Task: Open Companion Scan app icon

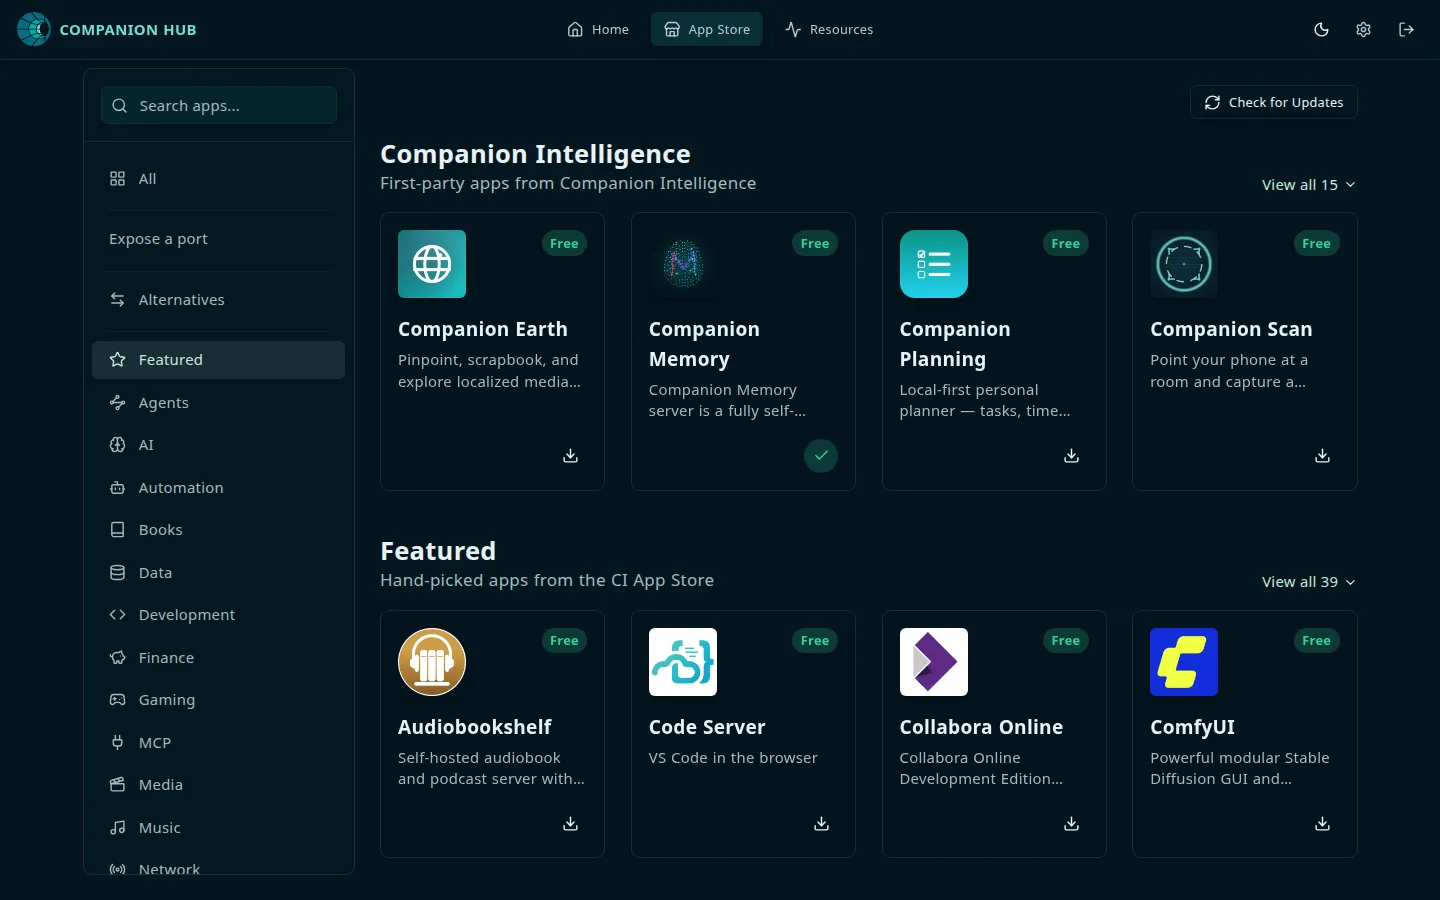Action: point(1184,264)
